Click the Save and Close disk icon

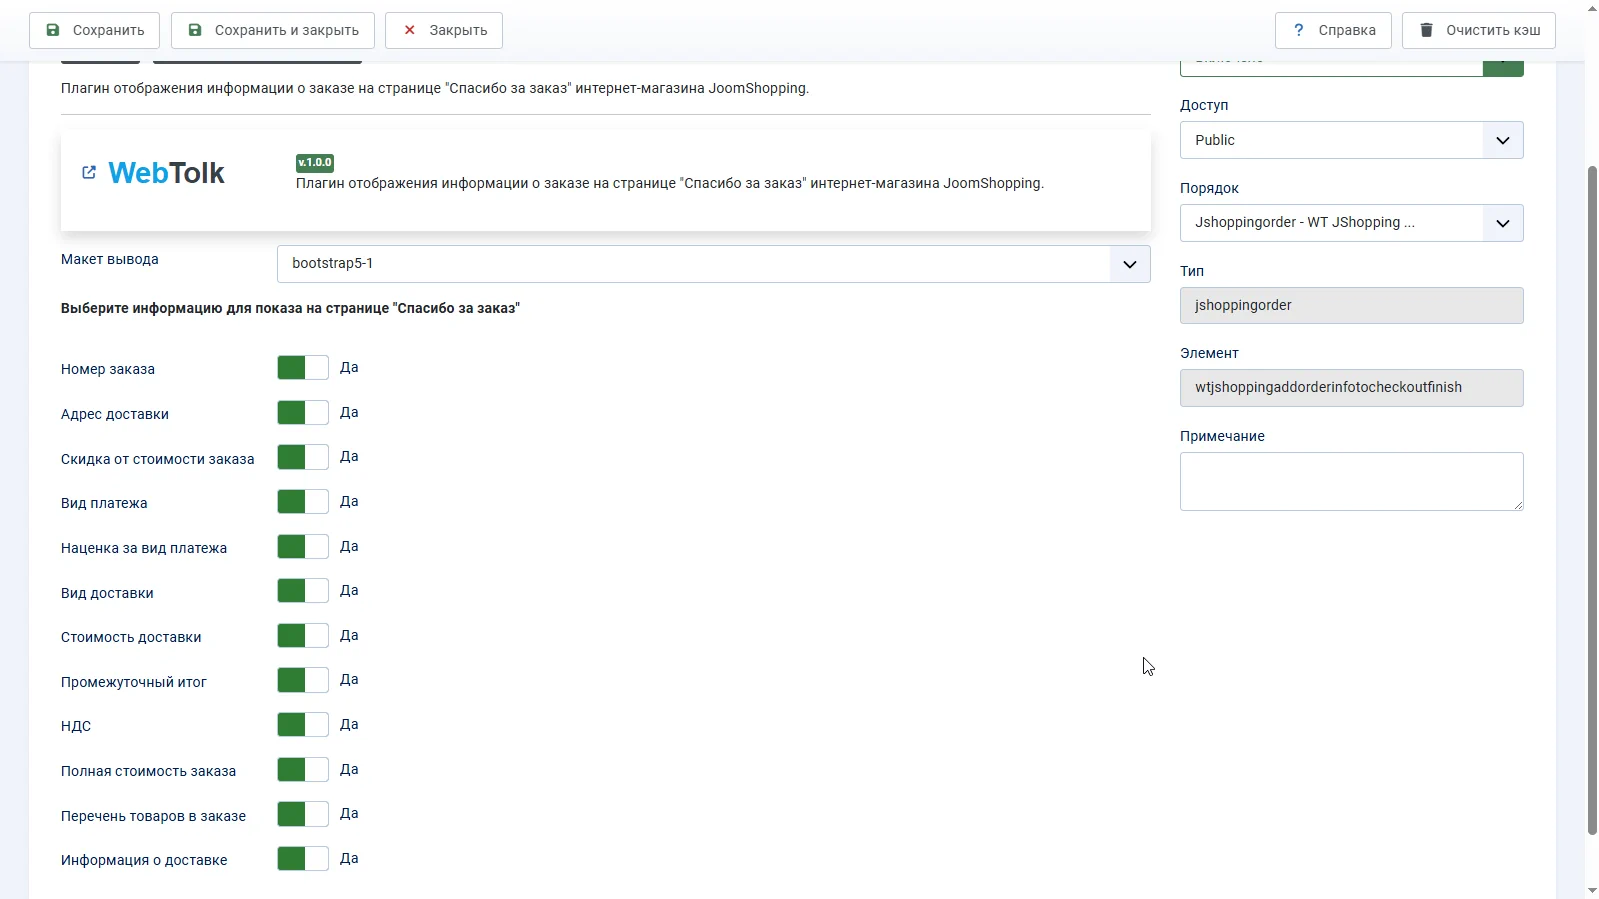pyautogui.click(x=195, y=30)
